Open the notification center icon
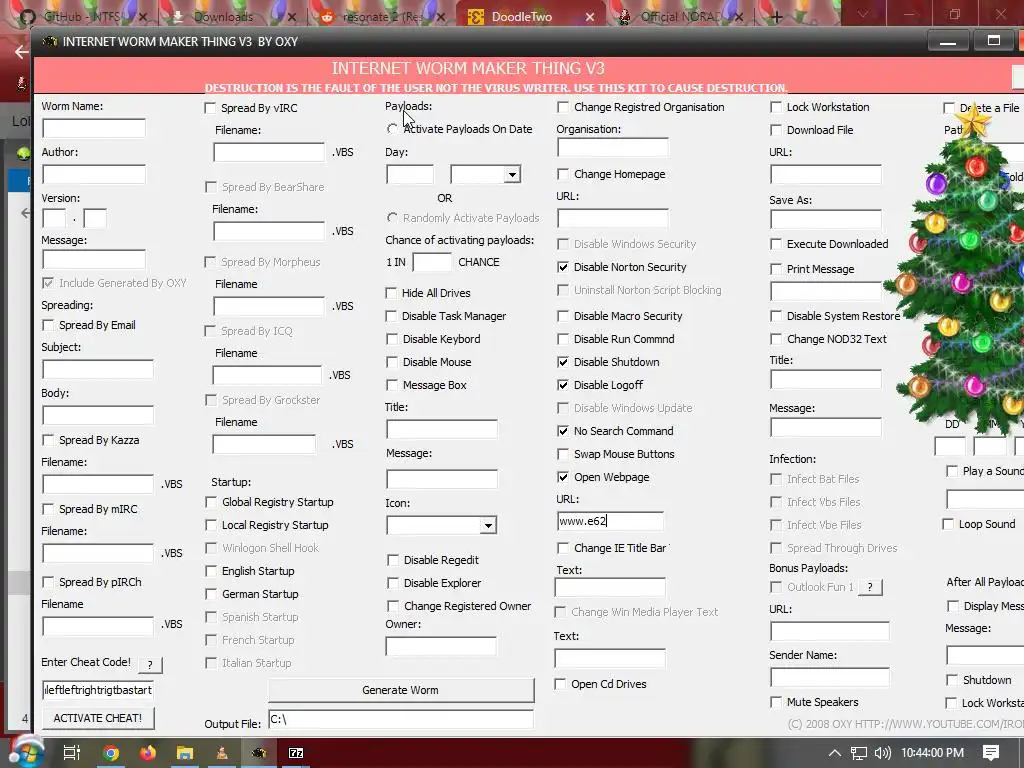Screen dimensions: 1024x768 (991, 753)
